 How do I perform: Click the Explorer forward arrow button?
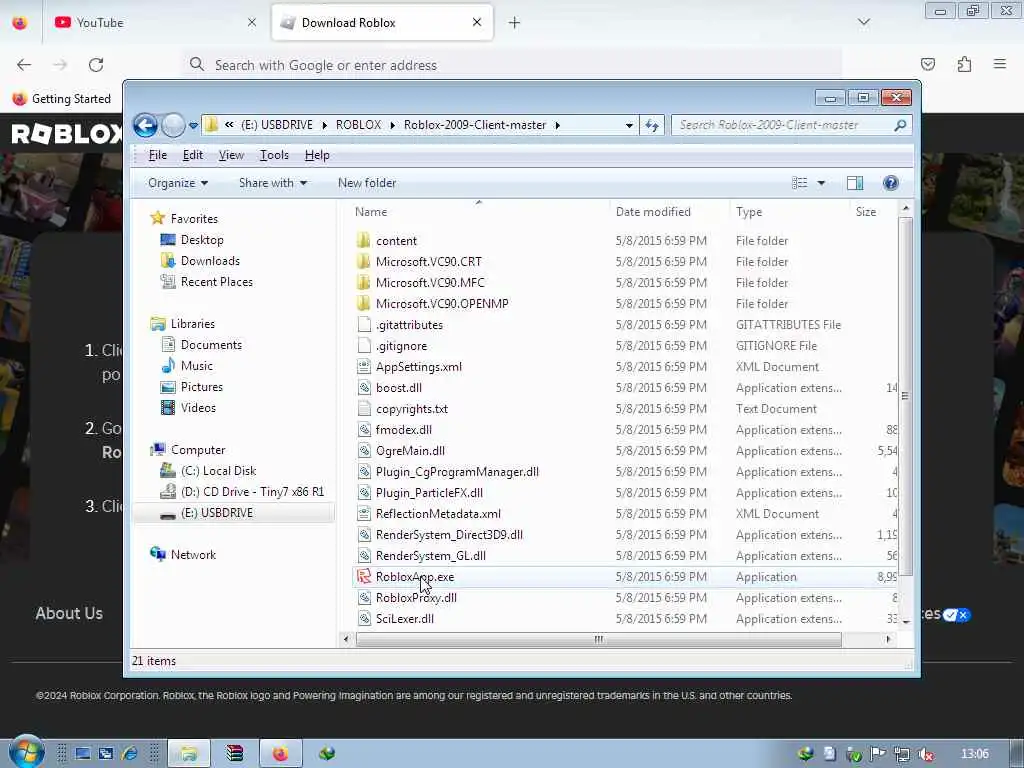pyautogui.click(x=173, y=125)
